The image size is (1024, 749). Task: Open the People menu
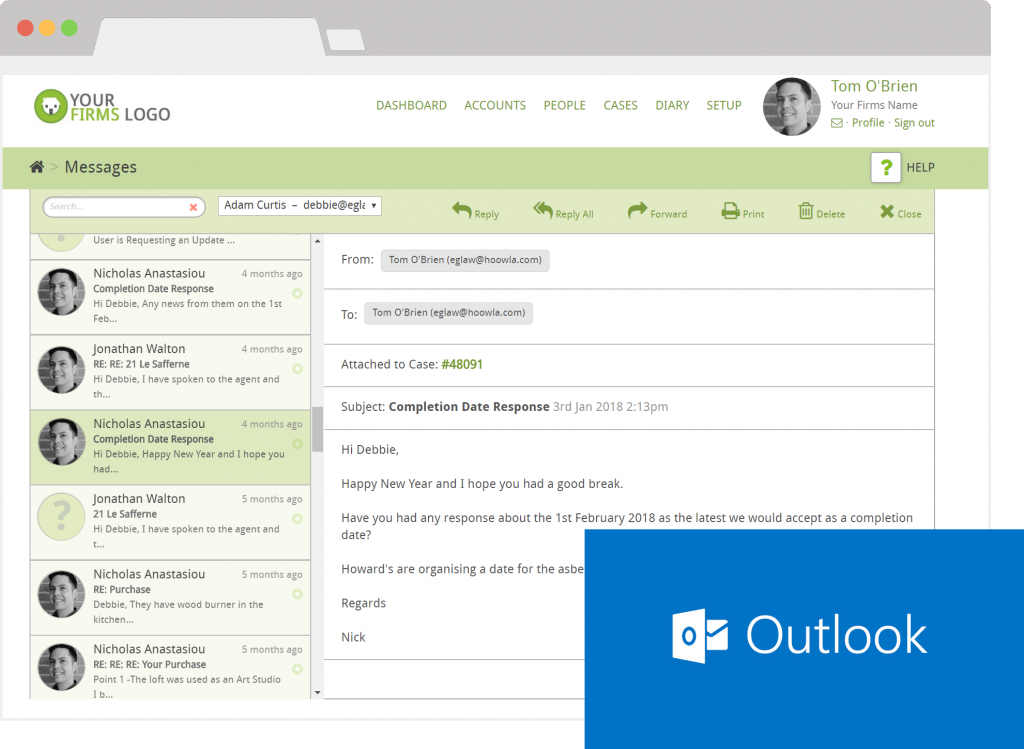[565, 106]
